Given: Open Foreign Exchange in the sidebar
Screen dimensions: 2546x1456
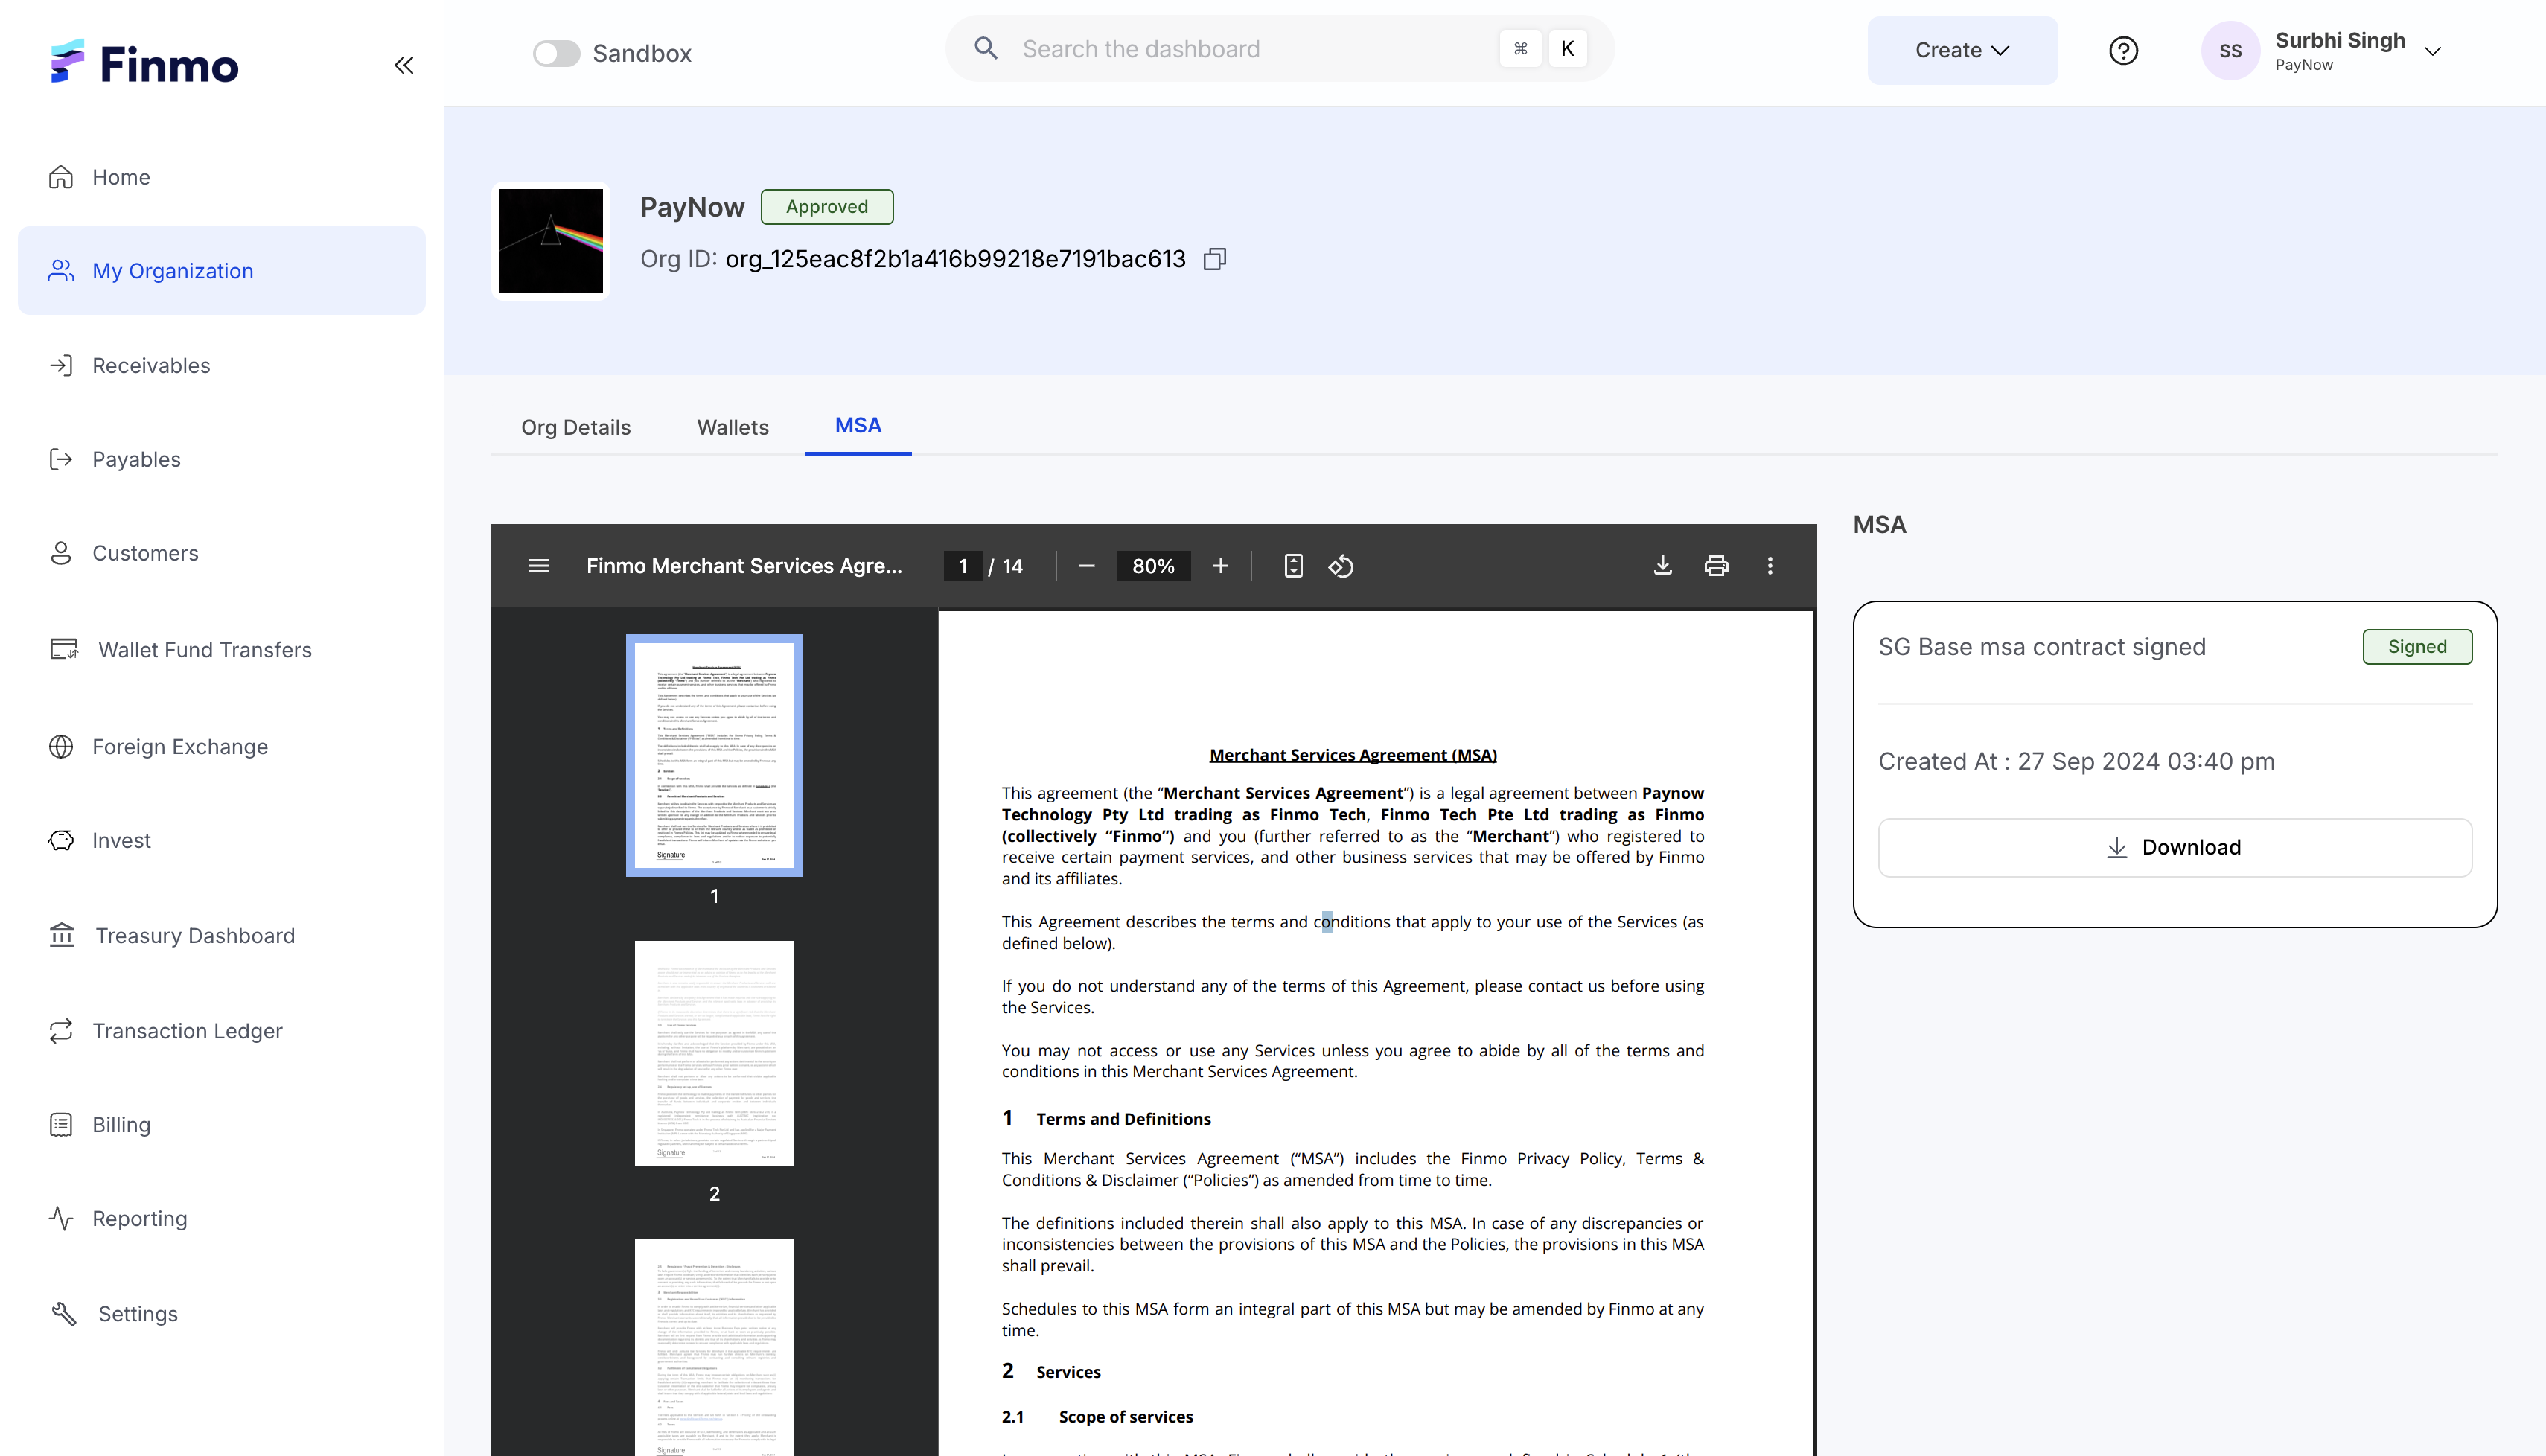Looking at the screenshot, I should 221,747.
